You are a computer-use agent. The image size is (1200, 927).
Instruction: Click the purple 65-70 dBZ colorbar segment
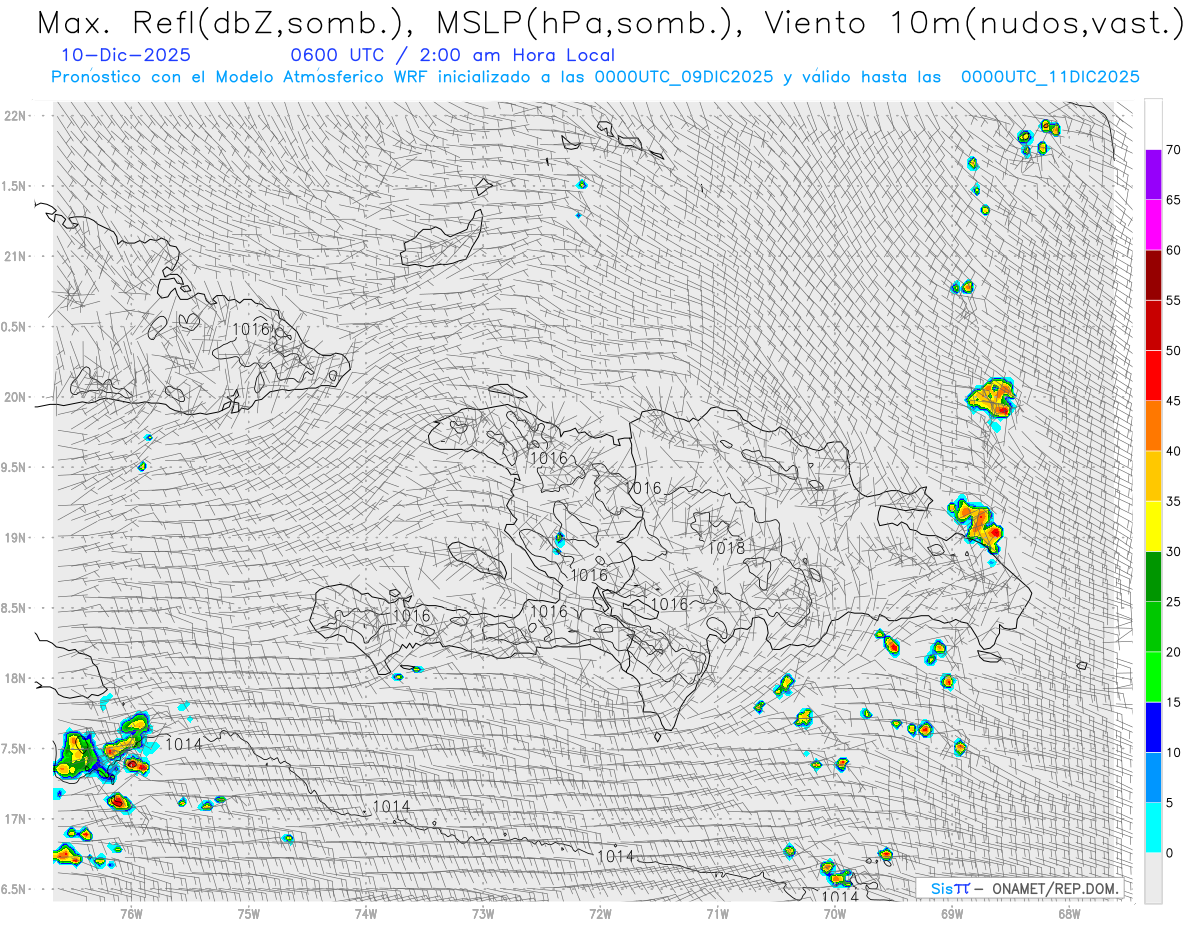coord(1153,175)
